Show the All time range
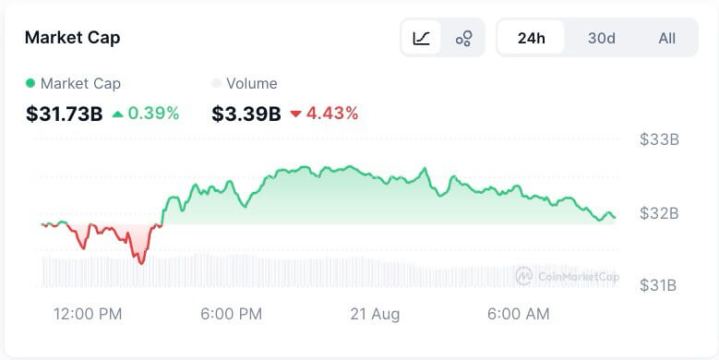The width and height of the screenshot is (719, 360). 667,38
